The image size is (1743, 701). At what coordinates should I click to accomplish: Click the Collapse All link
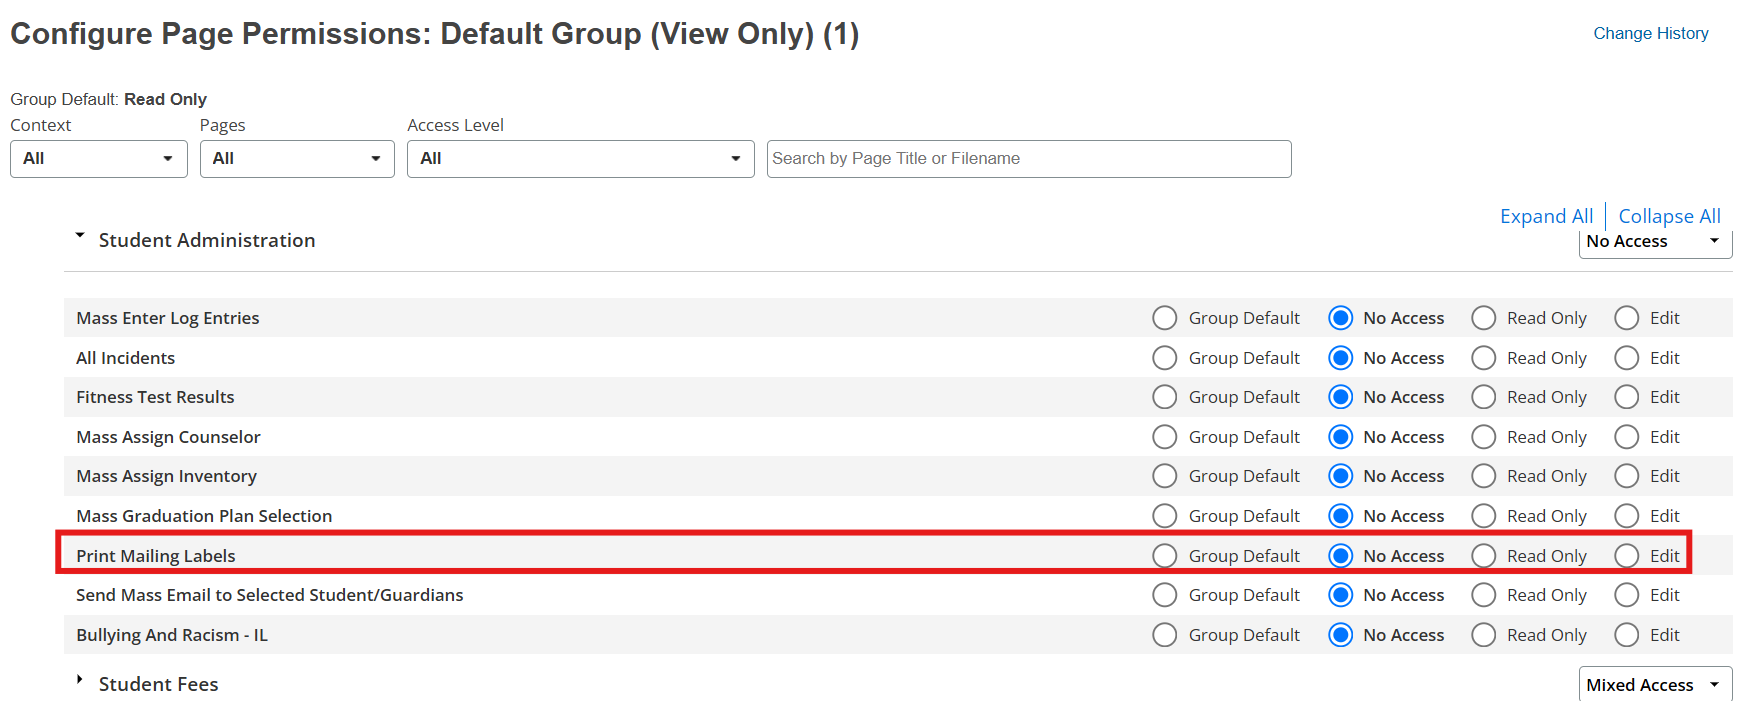(x=1668, y=215)
